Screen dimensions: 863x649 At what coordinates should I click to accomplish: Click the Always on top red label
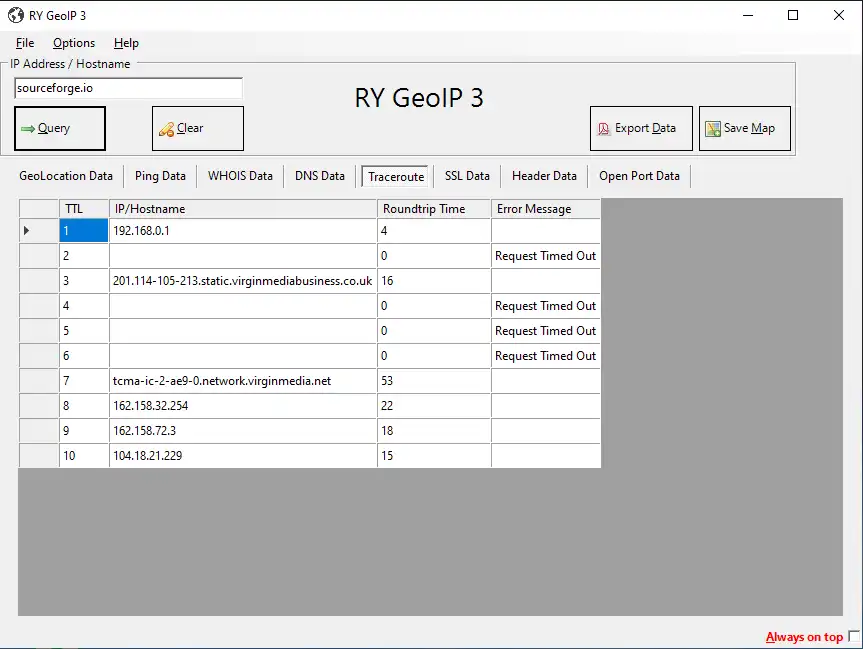coord(804,637)
